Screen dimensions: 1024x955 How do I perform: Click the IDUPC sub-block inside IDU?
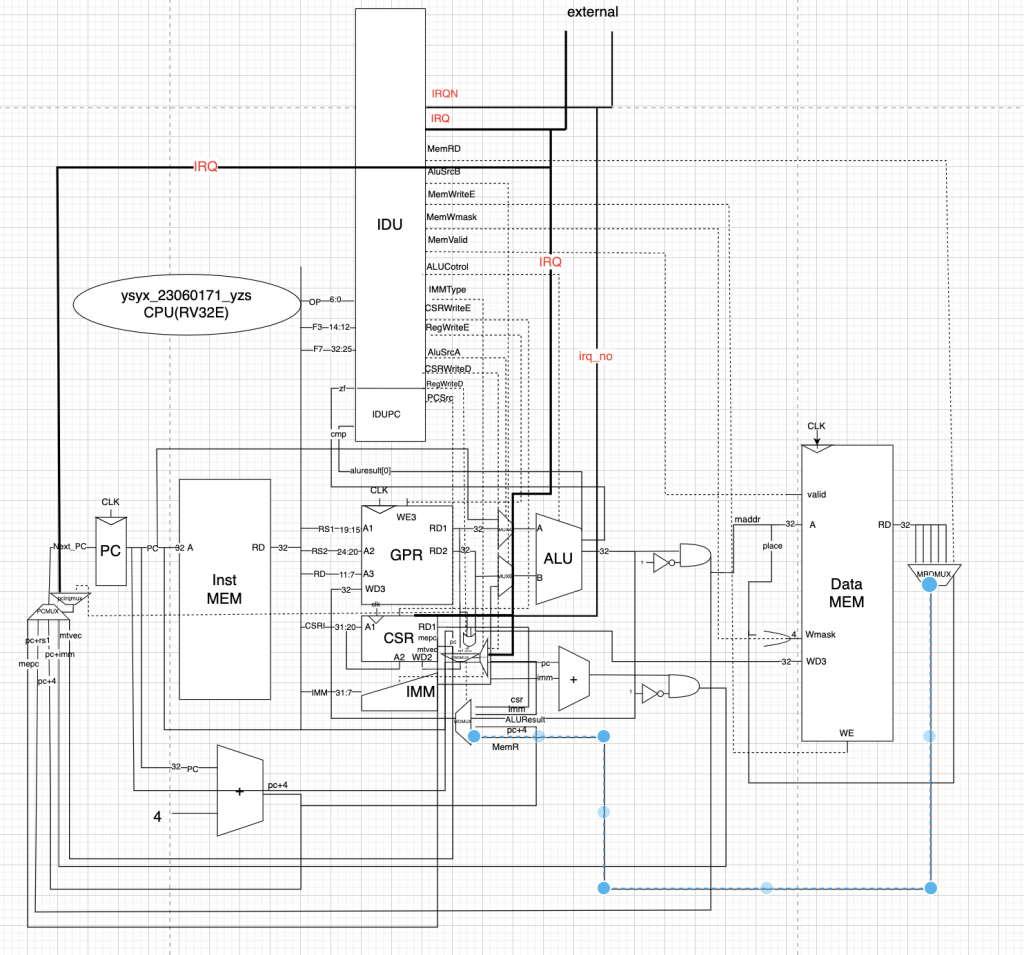pyautogui.click(x=386, y=413)
